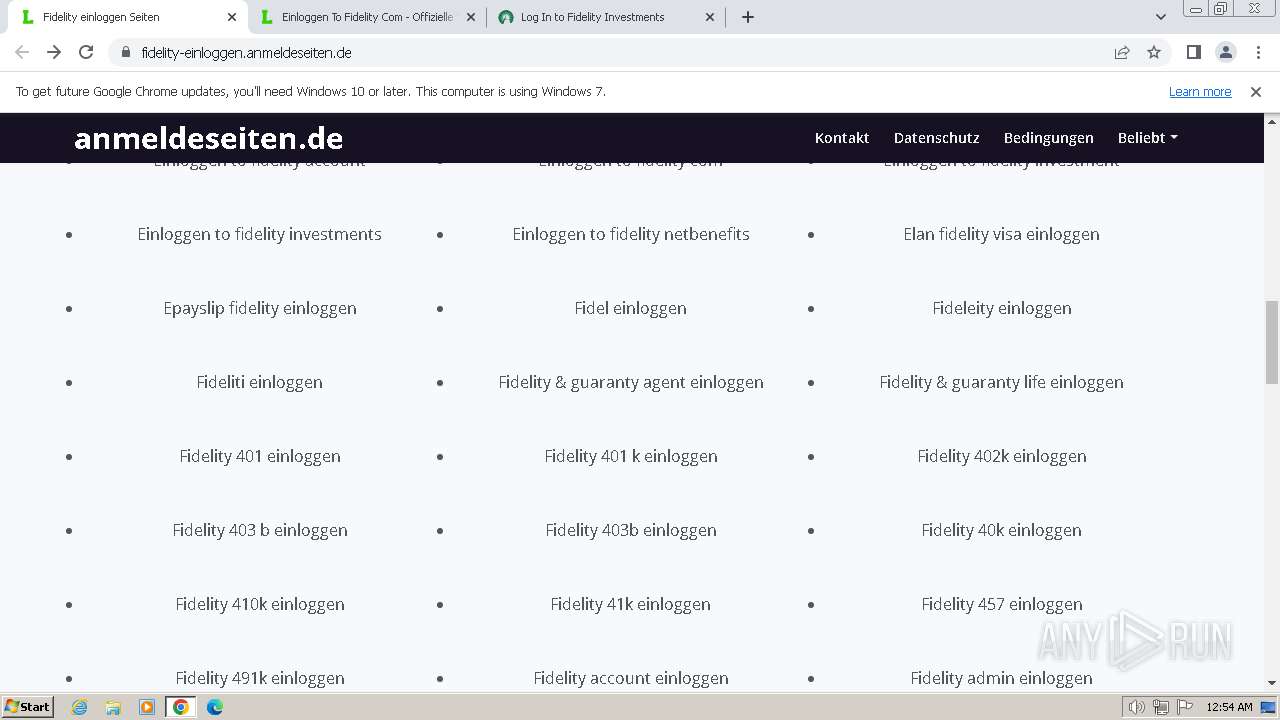Click the 12:54 AM system clock
1280x720 pixels.
click(1230, 707)
